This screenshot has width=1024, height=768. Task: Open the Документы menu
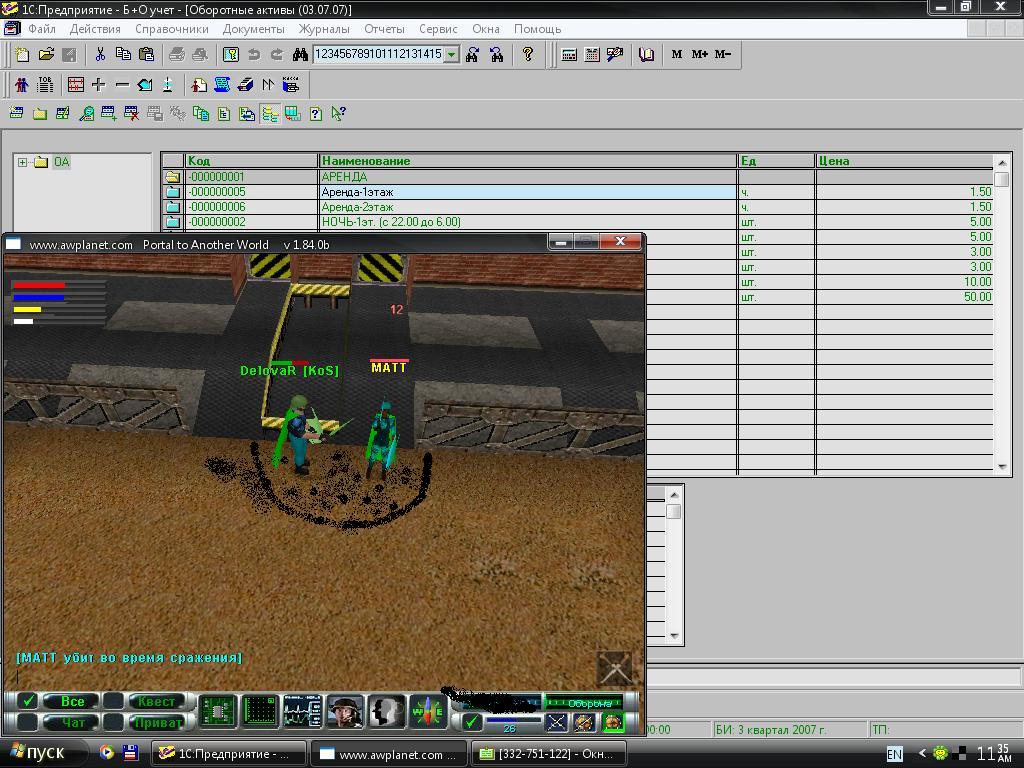[253, 29]
